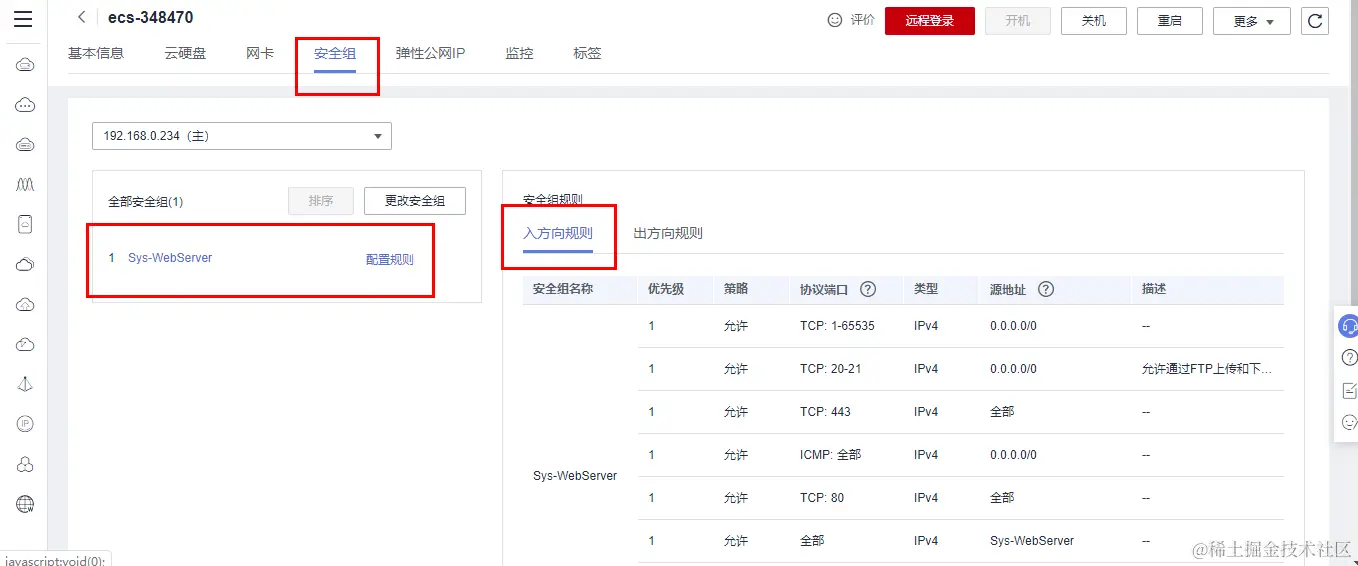Click the cloud with three dots sidebar icon

(26, 105)
